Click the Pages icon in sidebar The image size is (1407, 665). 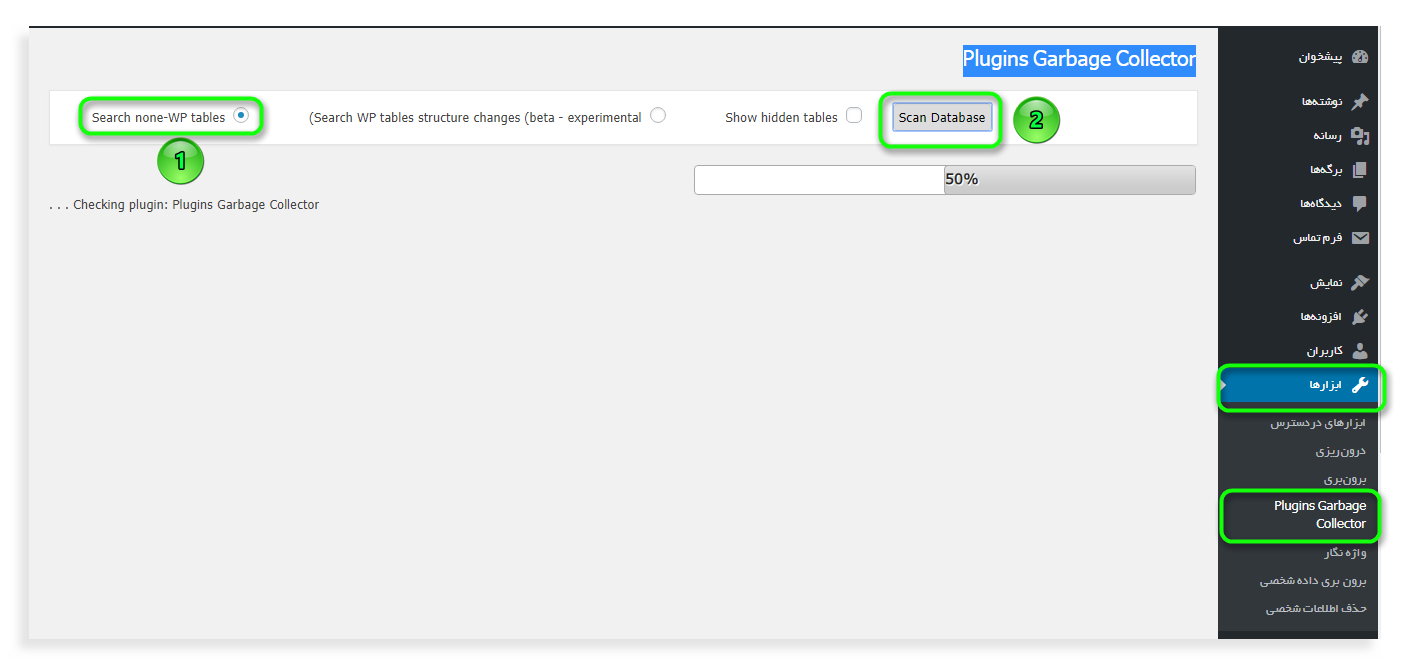[x=1359, y=169]
